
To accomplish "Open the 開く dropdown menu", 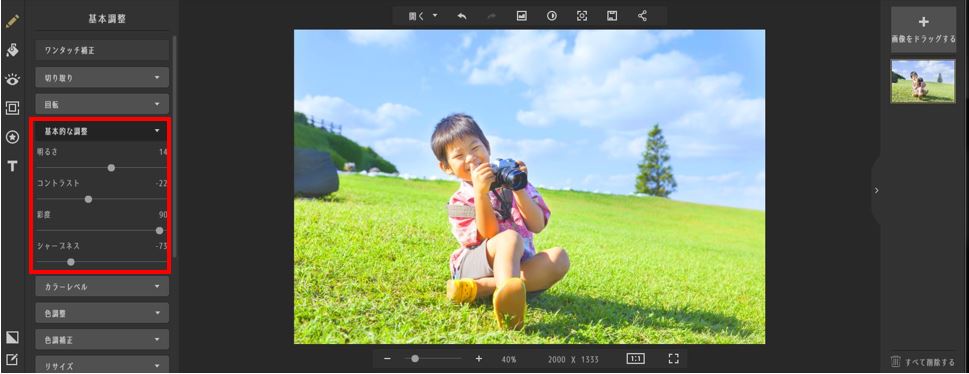I will [x=423, y=16].
